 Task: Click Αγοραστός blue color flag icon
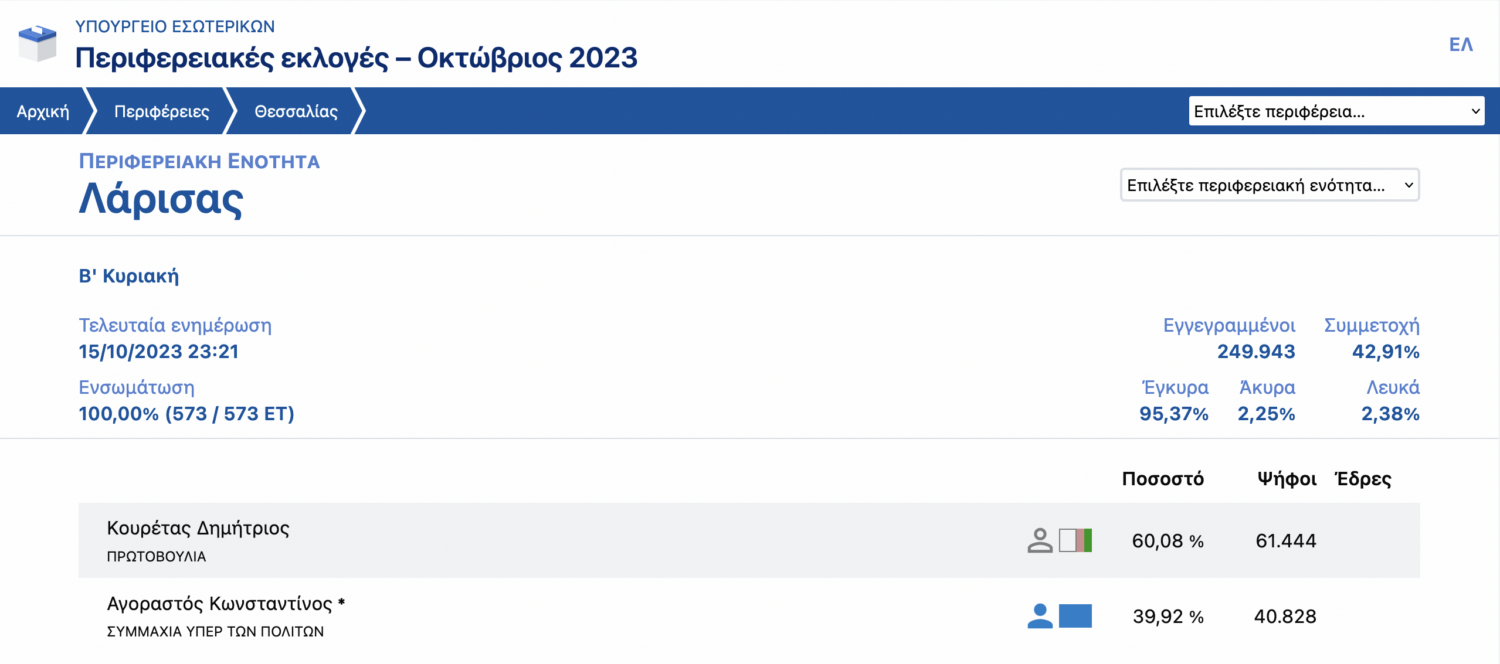pyautogui.click(x=1075, y=616)
